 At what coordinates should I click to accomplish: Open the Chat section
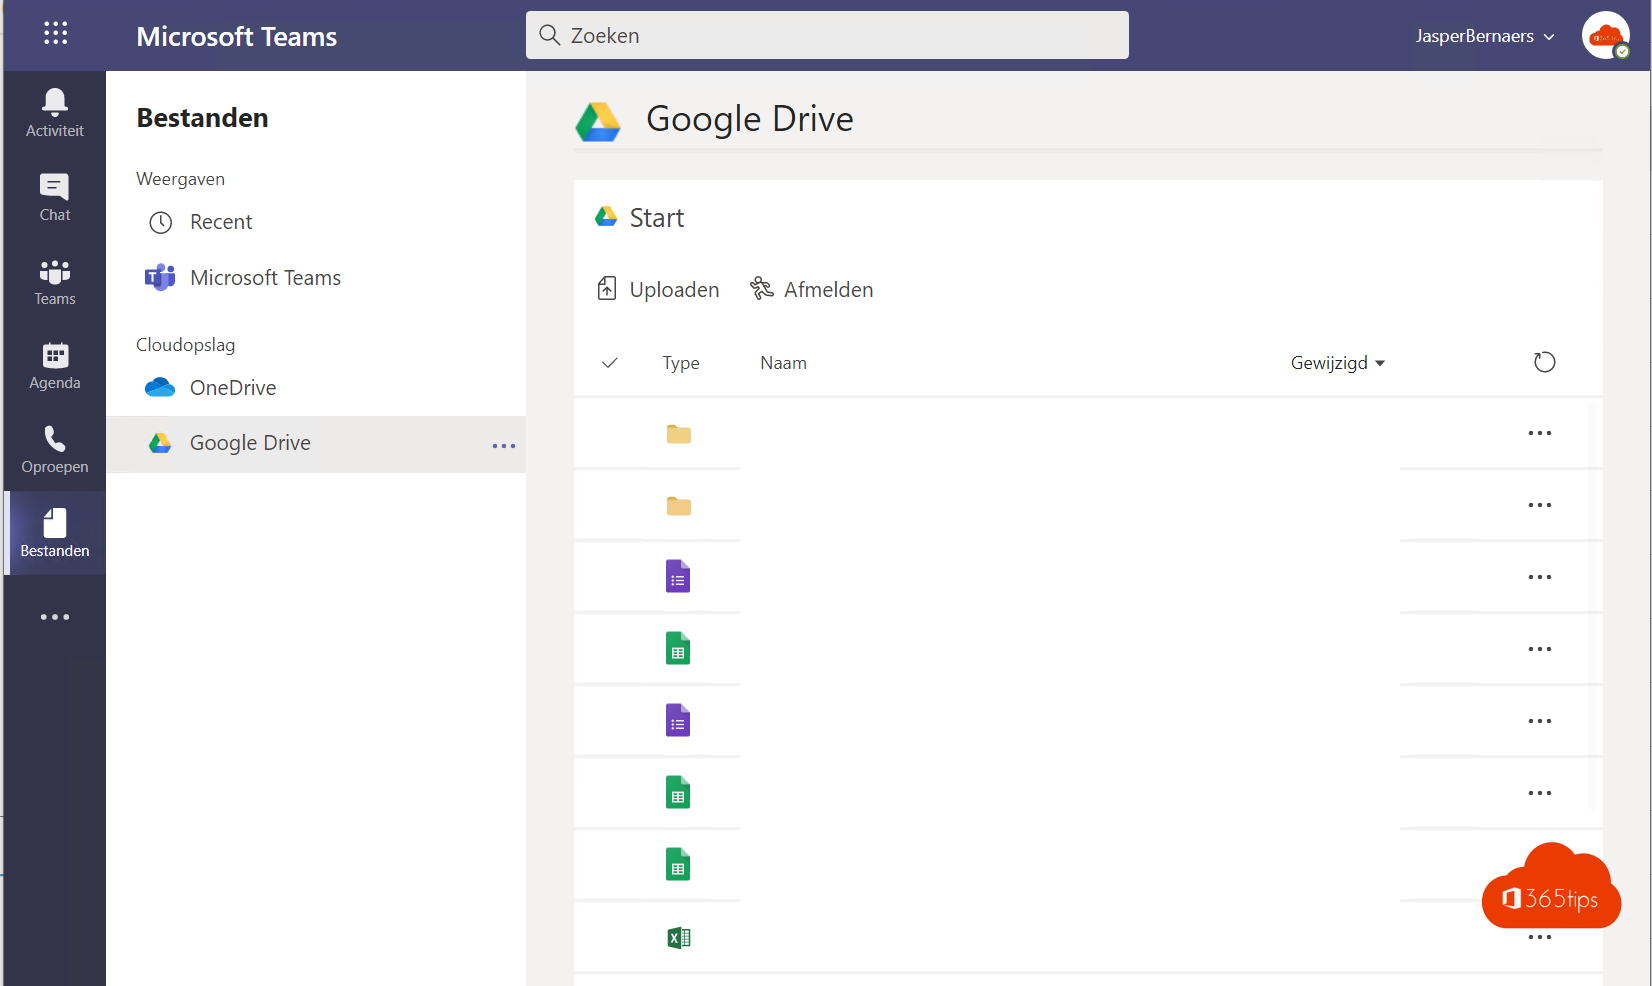click(55, 197)
